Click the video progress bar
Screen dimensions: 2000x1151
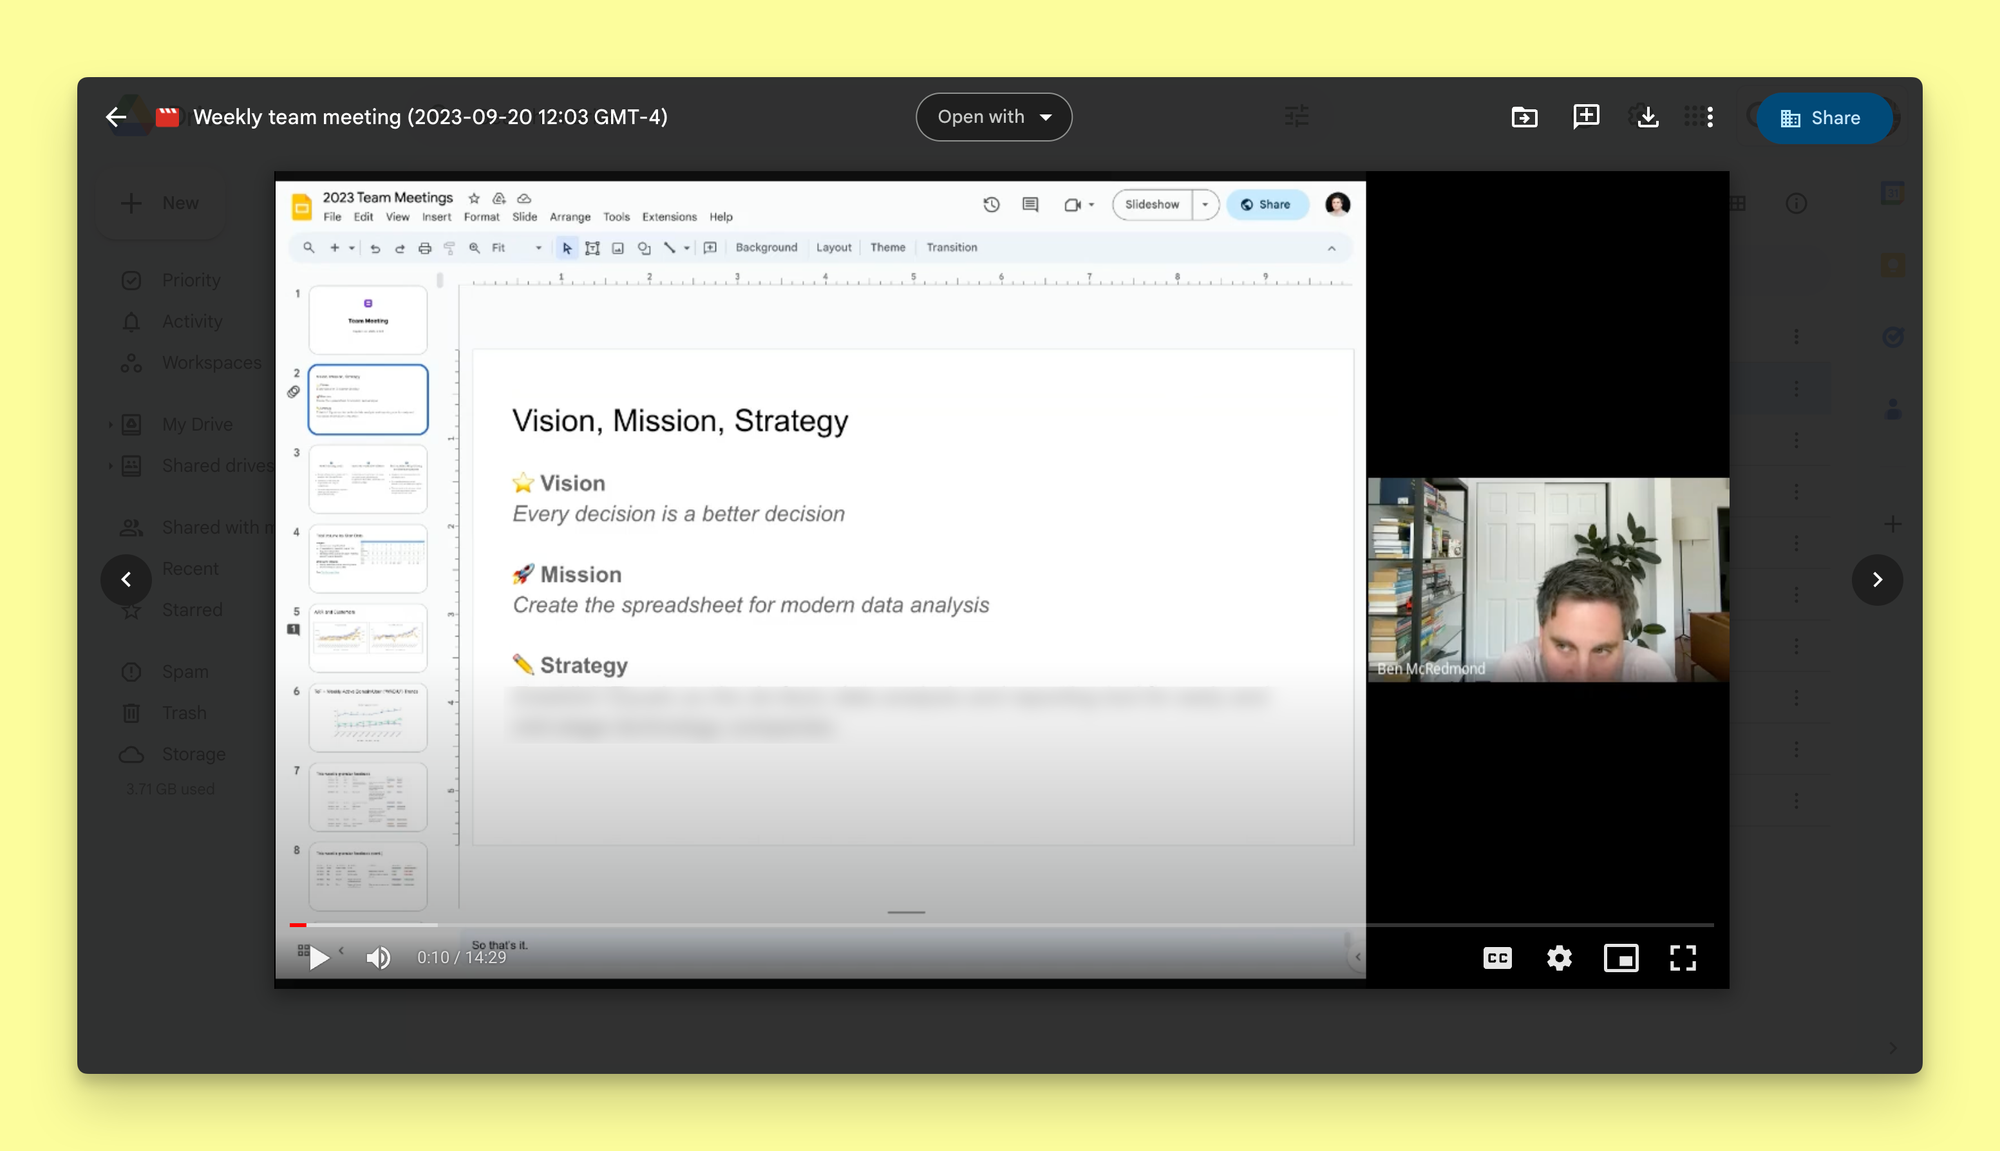[1000, 925]
